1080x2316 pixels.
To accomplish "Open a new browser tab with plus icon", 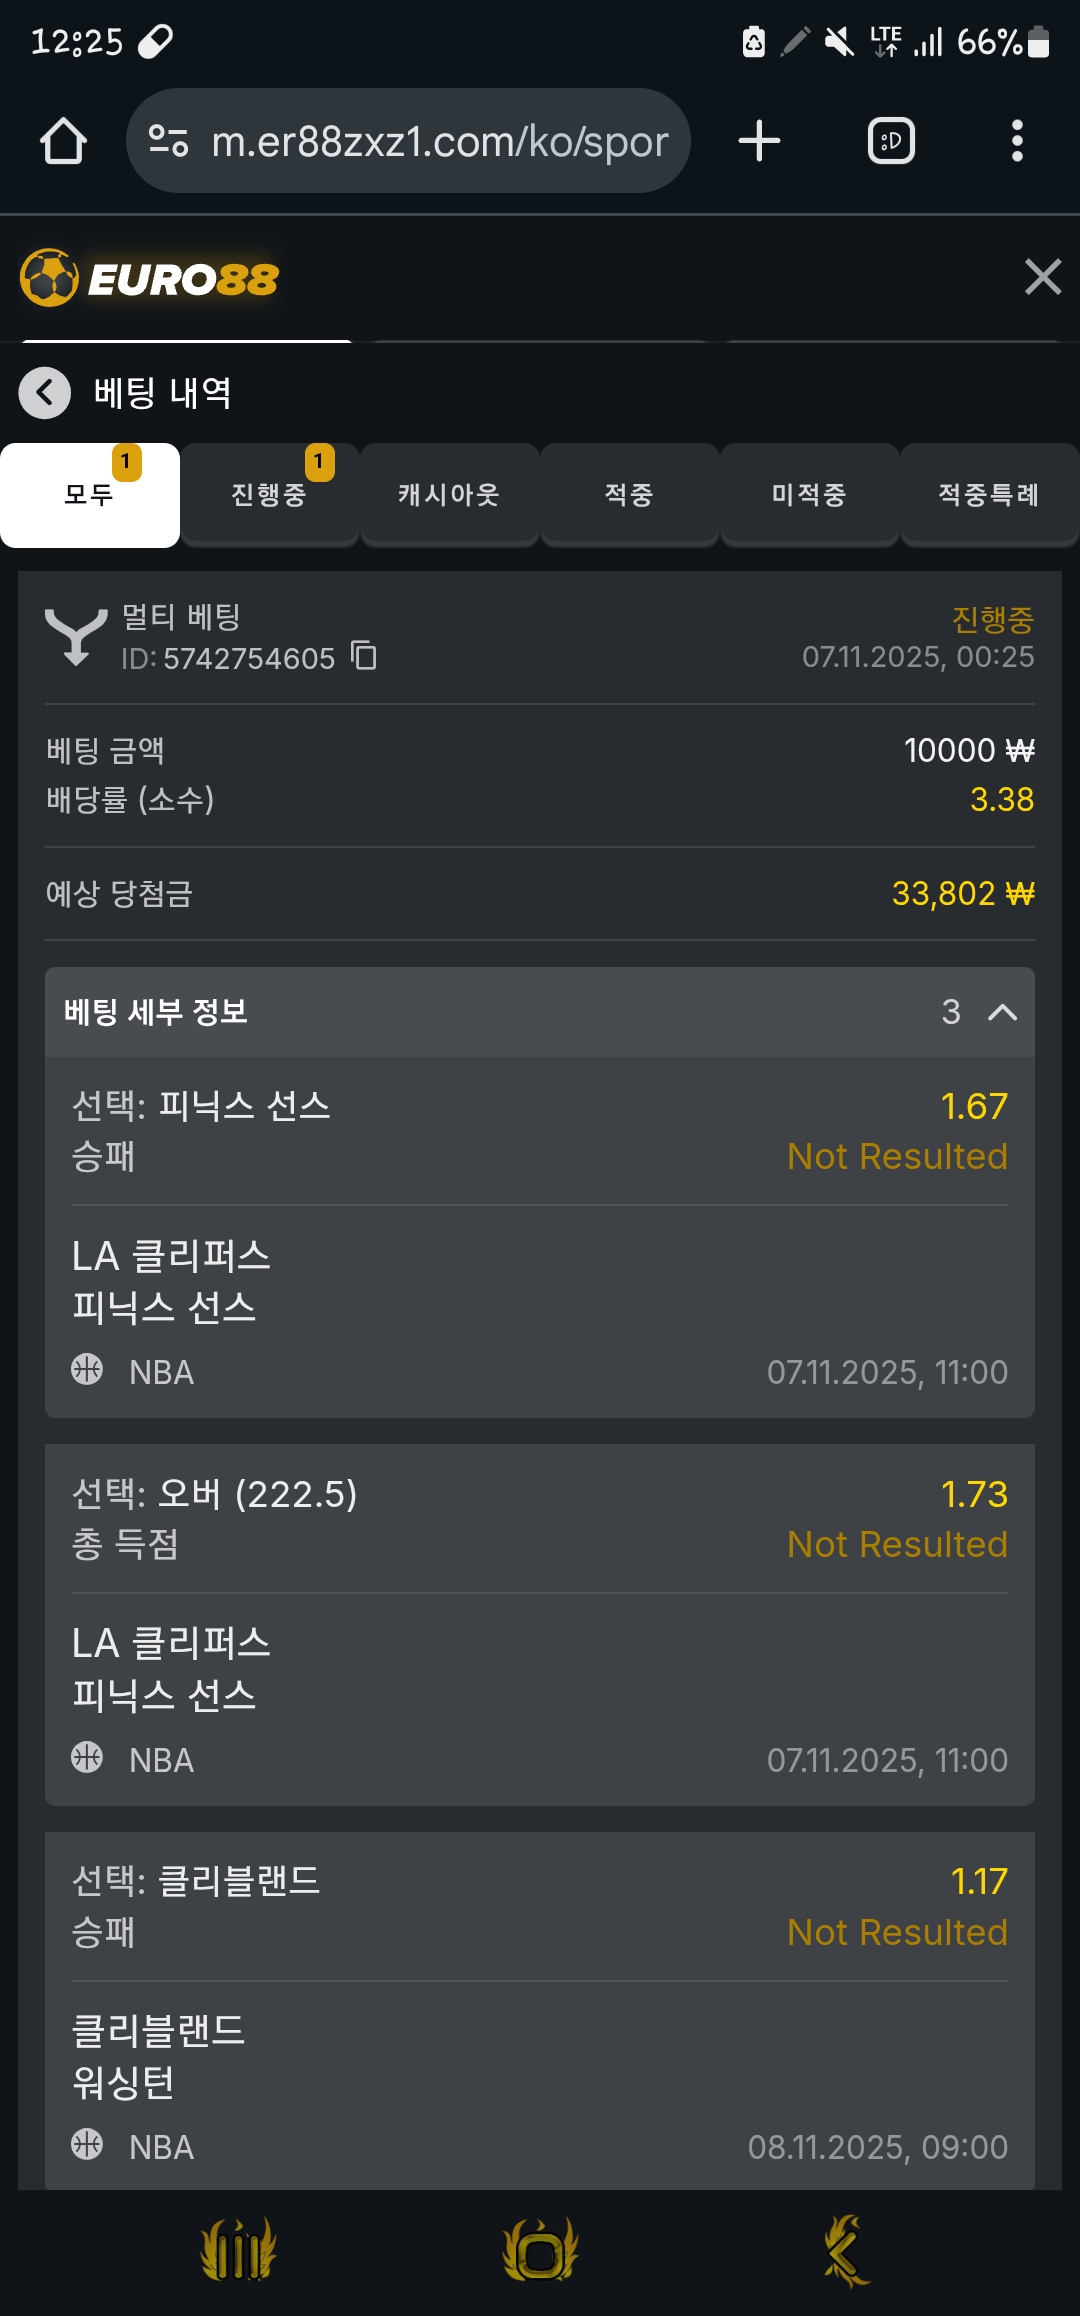I will (759, 141).
